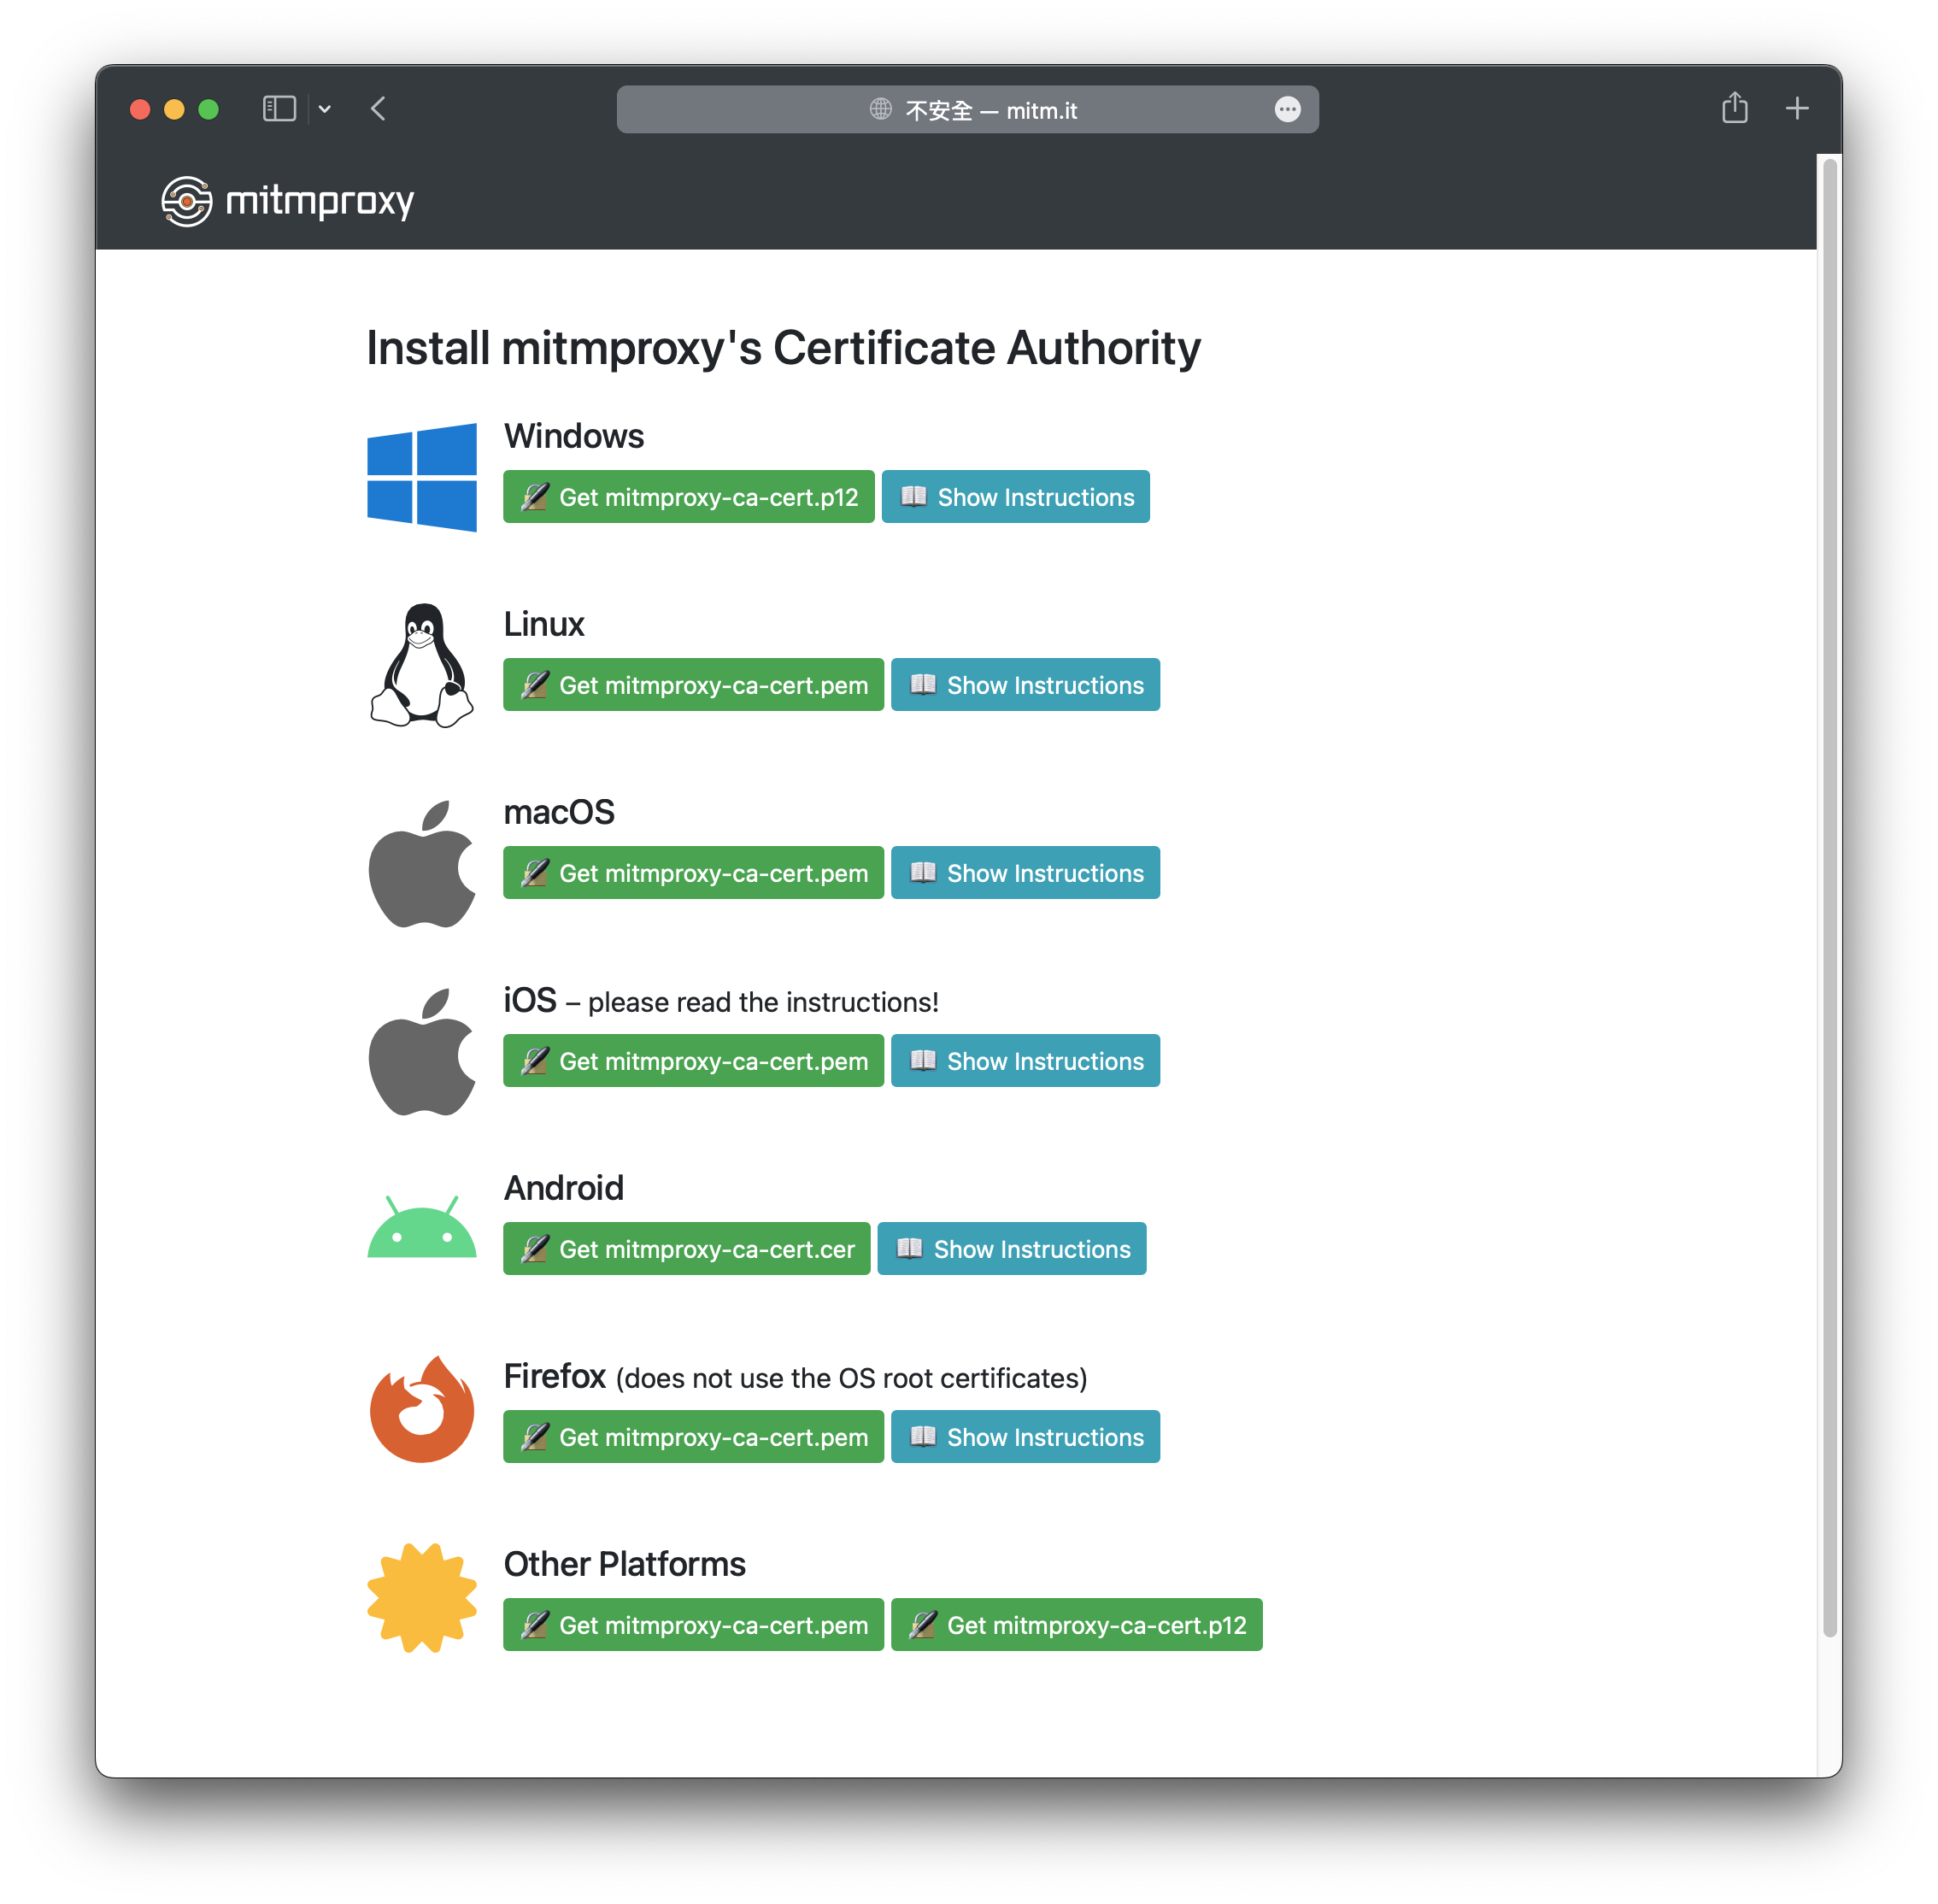Viewport: 1938px width, 1904px height.
Task: Click the Apple logo beside iOS
Action: tap(422, 1052)
